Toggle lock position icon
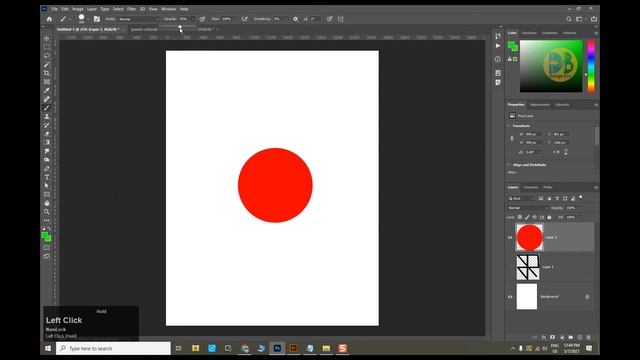This screenshot has height=360, width=640. point(534,217)
